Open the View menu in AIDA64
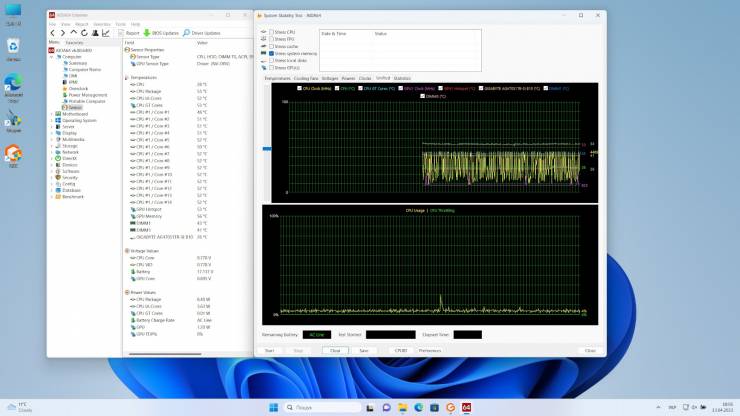The image size is (740, 416). point(66,24)
